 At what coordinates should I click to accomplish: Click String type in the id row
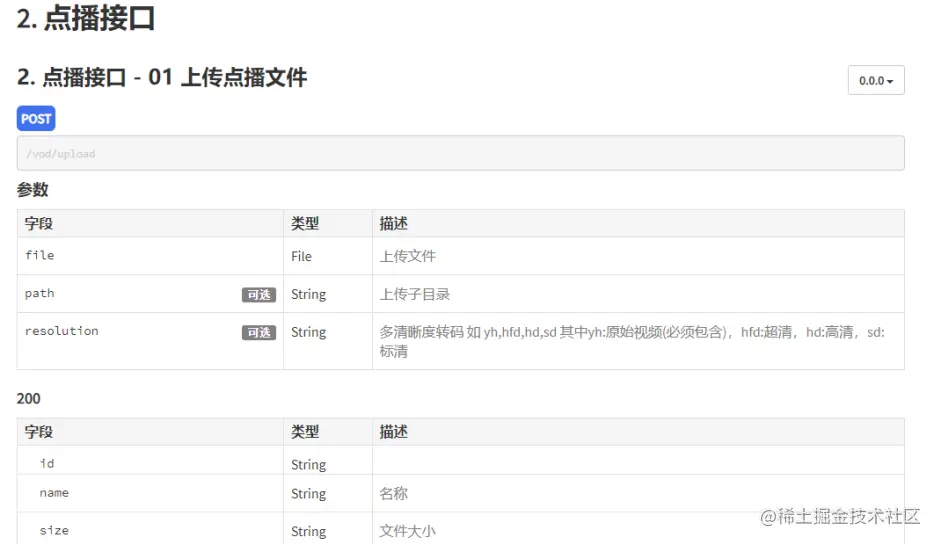pos(309,464)
